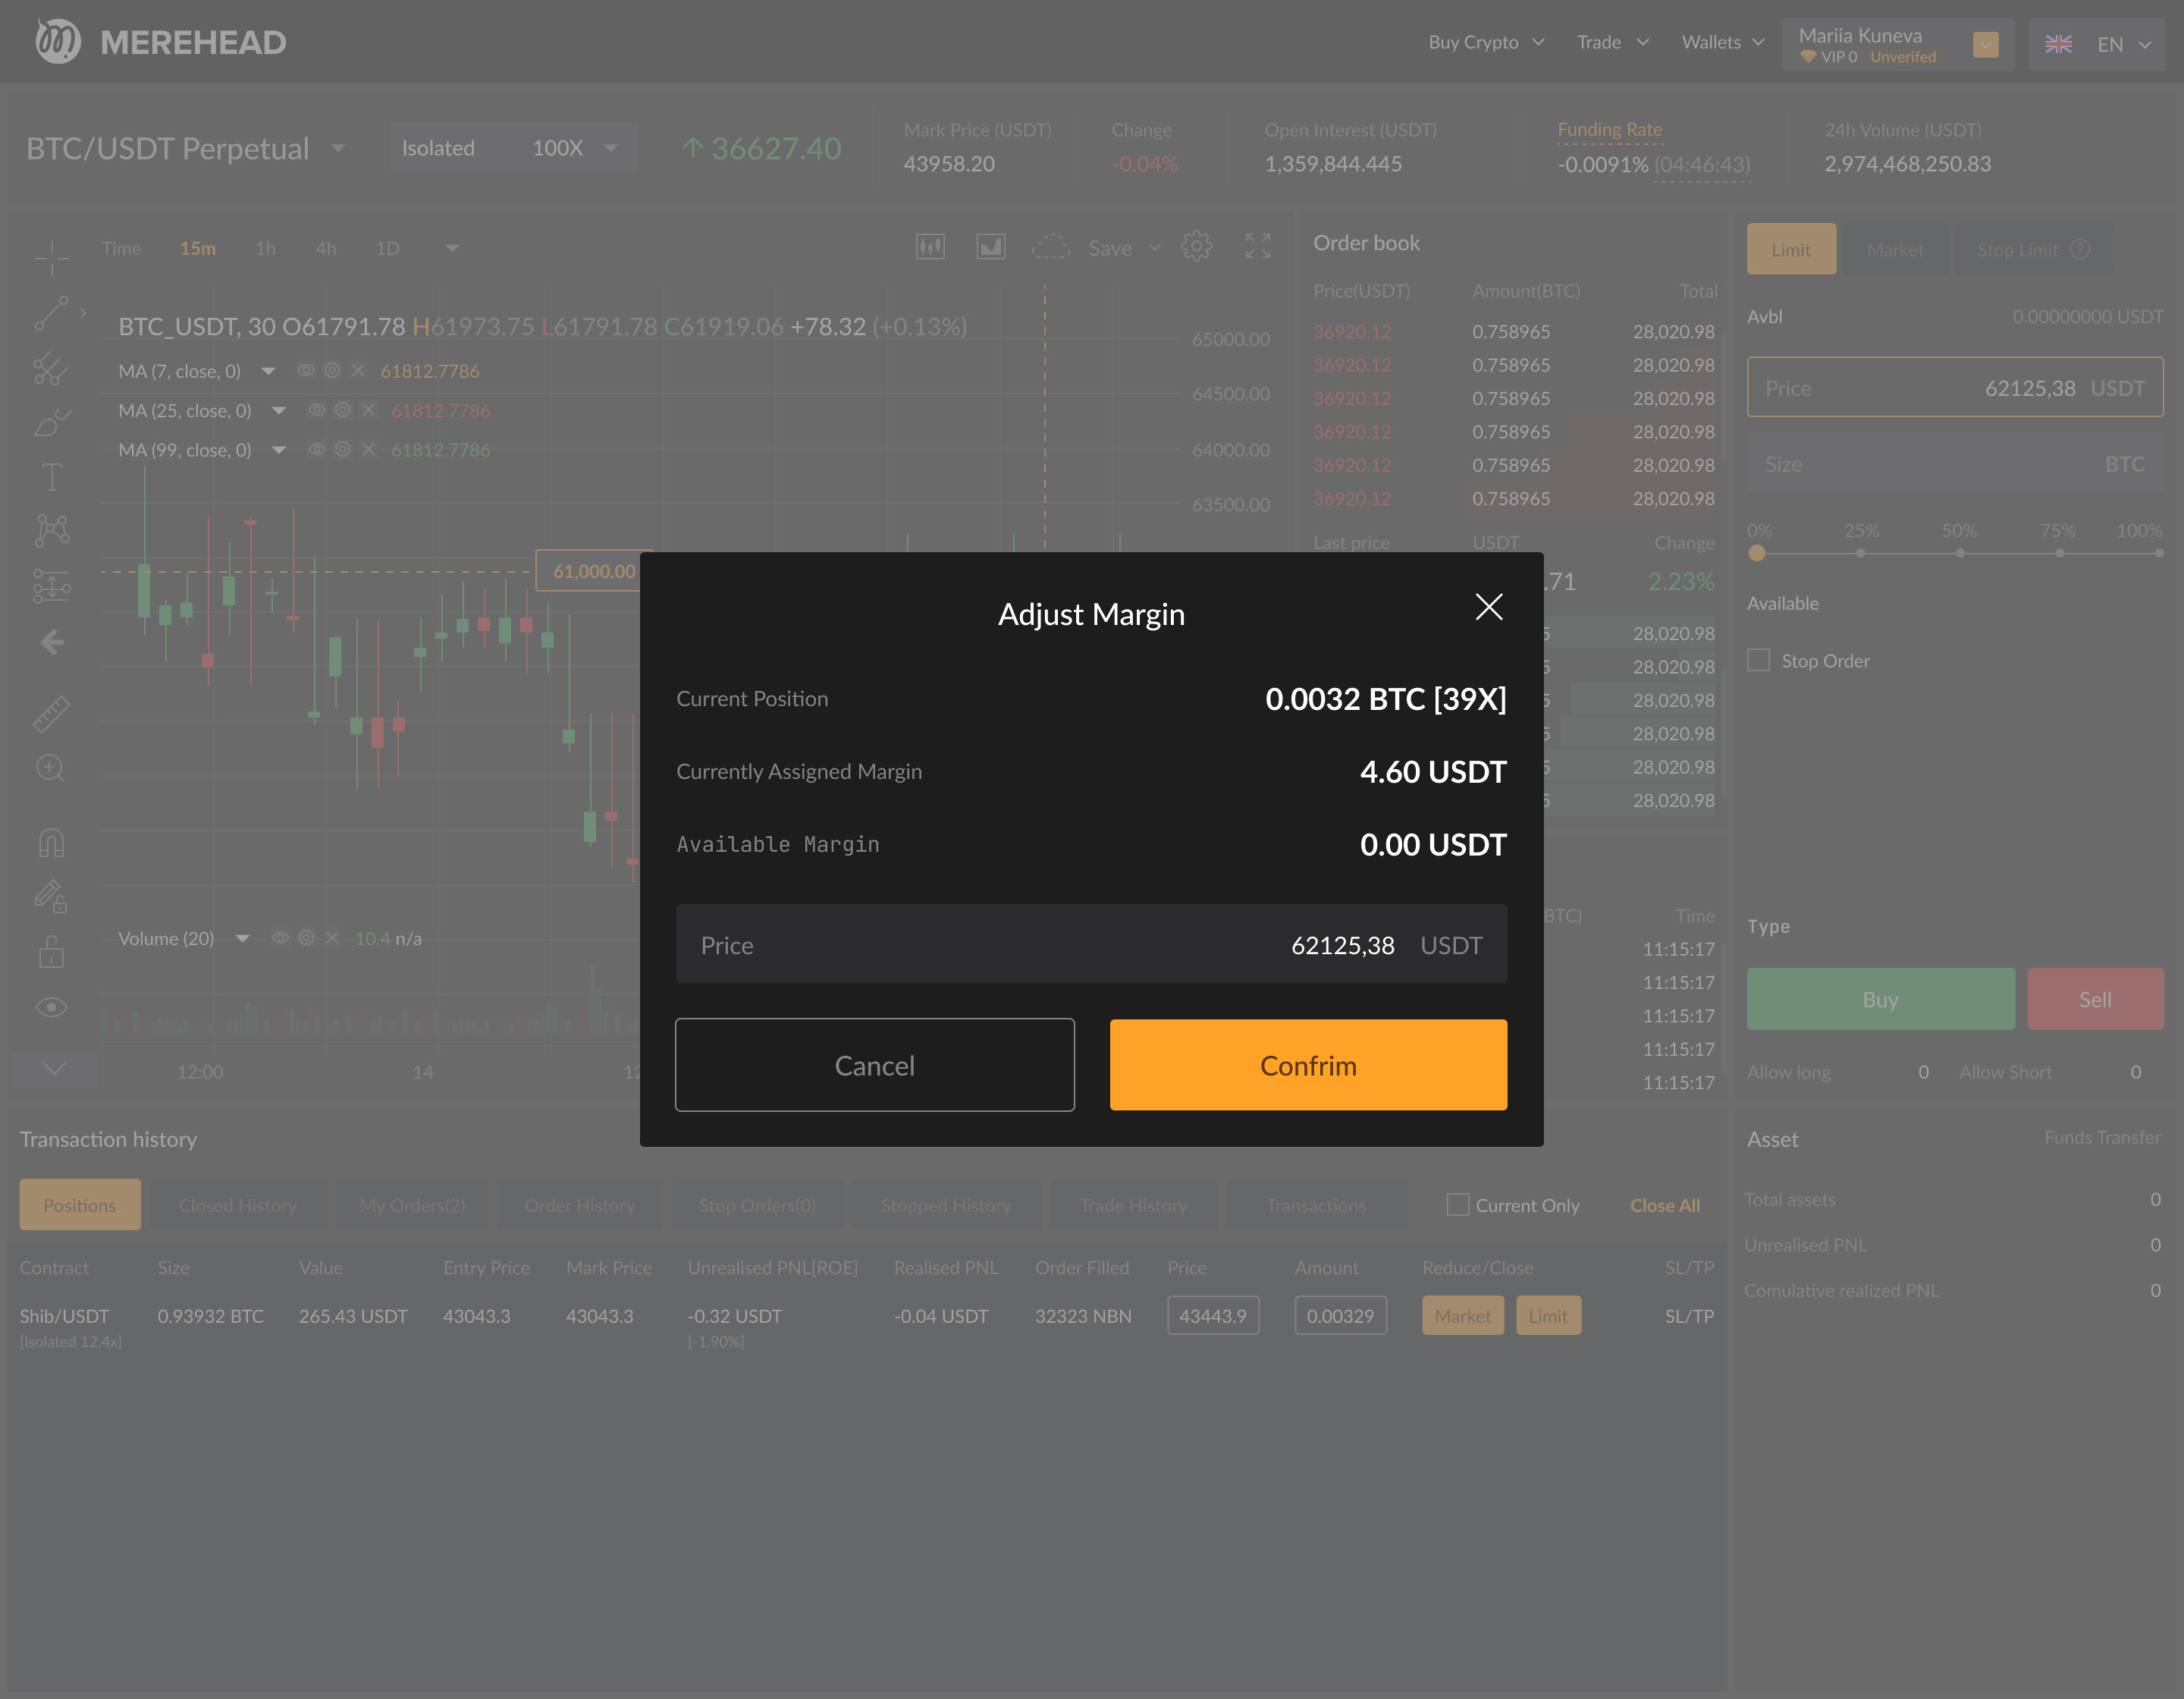Select the crosshair cursor tool
Image resolution: width=2184 pixels, height=1699 pixels.
point(52,257)
